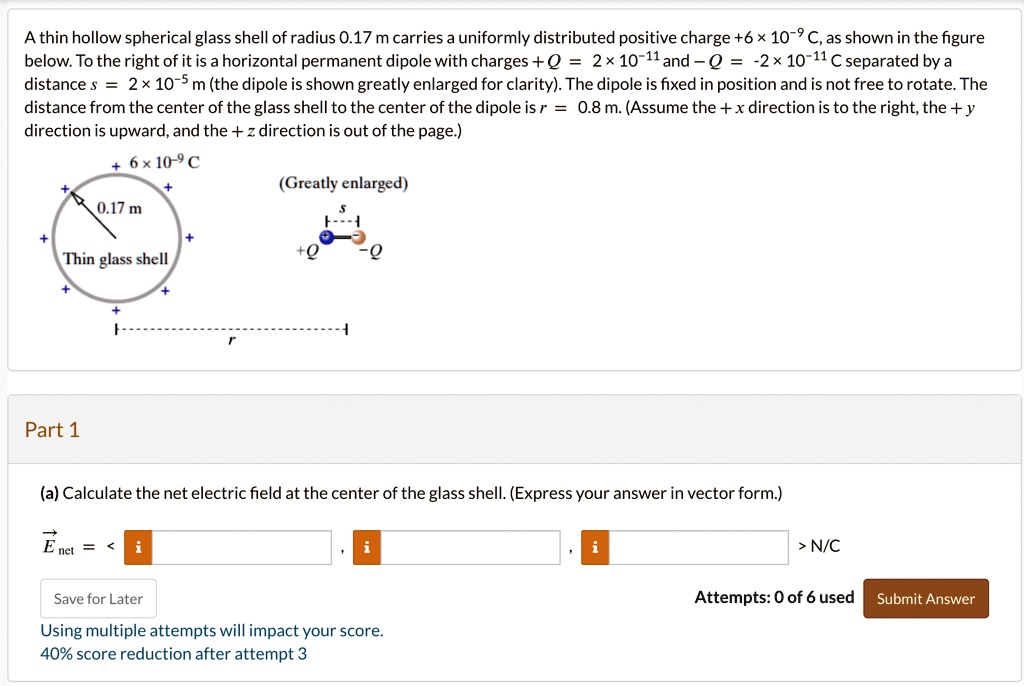
Task: Focus the first E net component input
Action: click(x=242, y=547)
